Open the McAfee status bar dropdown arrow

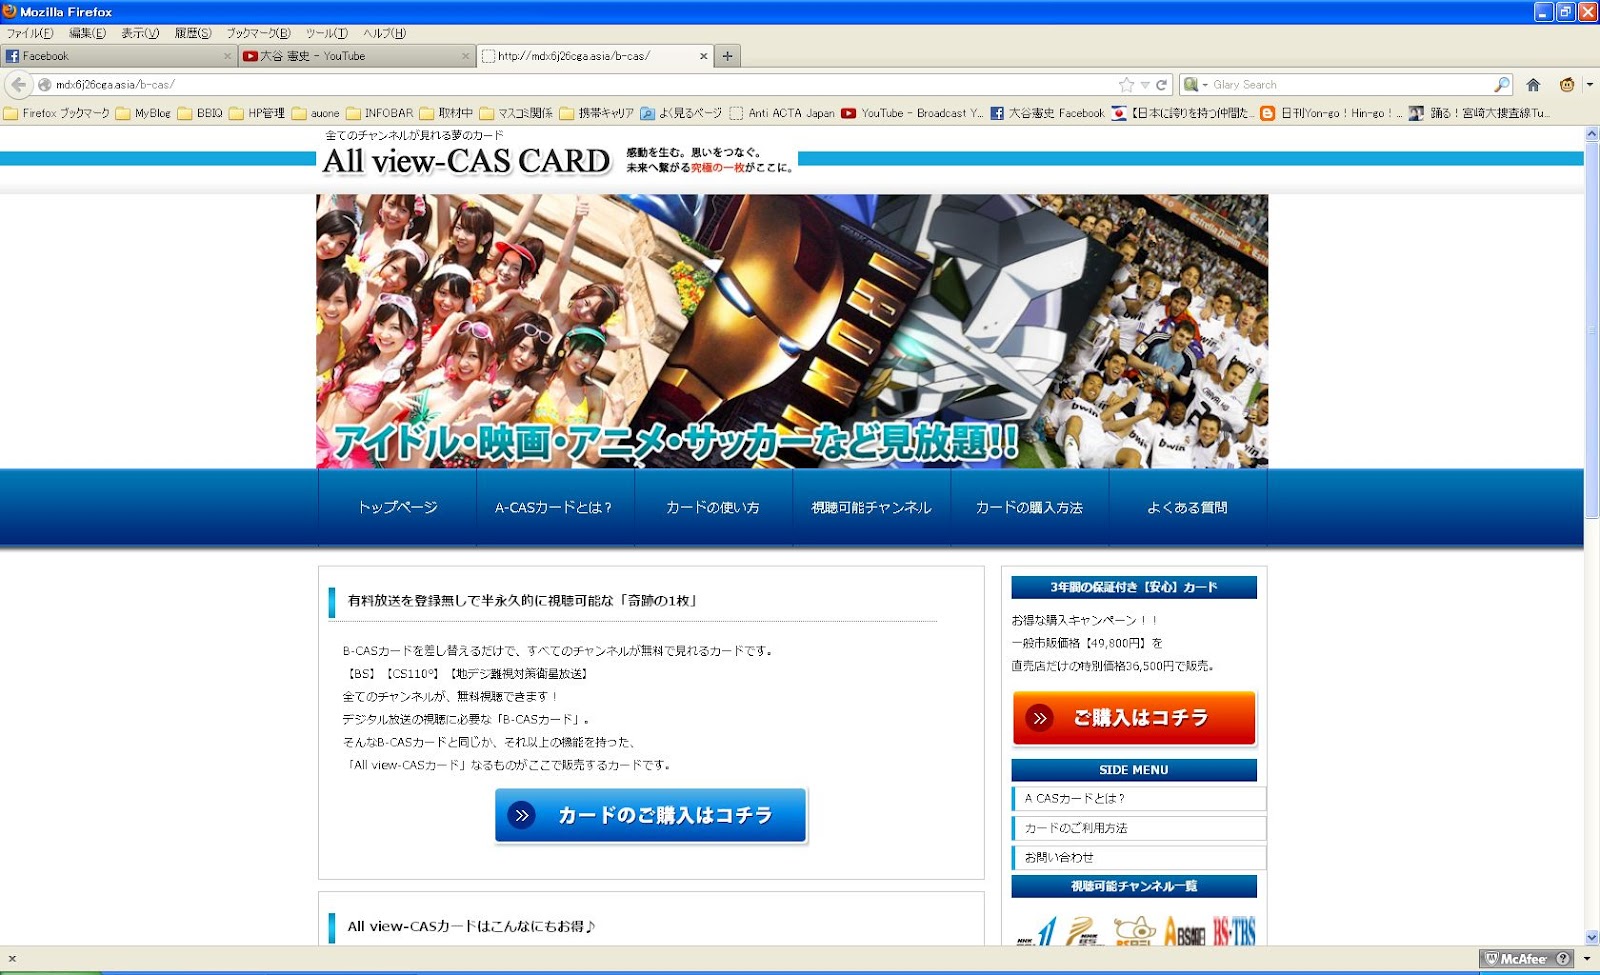click(1586, 958)
